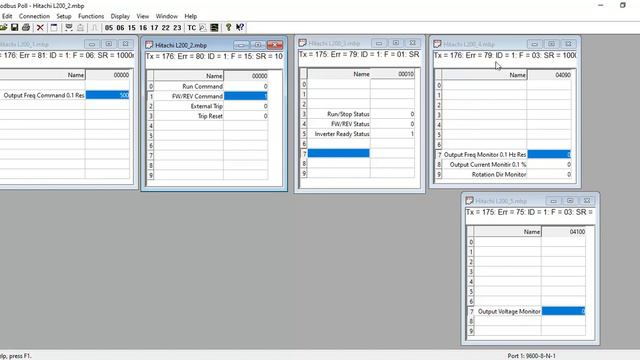640x360 pixels.
Task: Select function 23 toolbar button
Action: pyautogui.click(x=177, y=28)
